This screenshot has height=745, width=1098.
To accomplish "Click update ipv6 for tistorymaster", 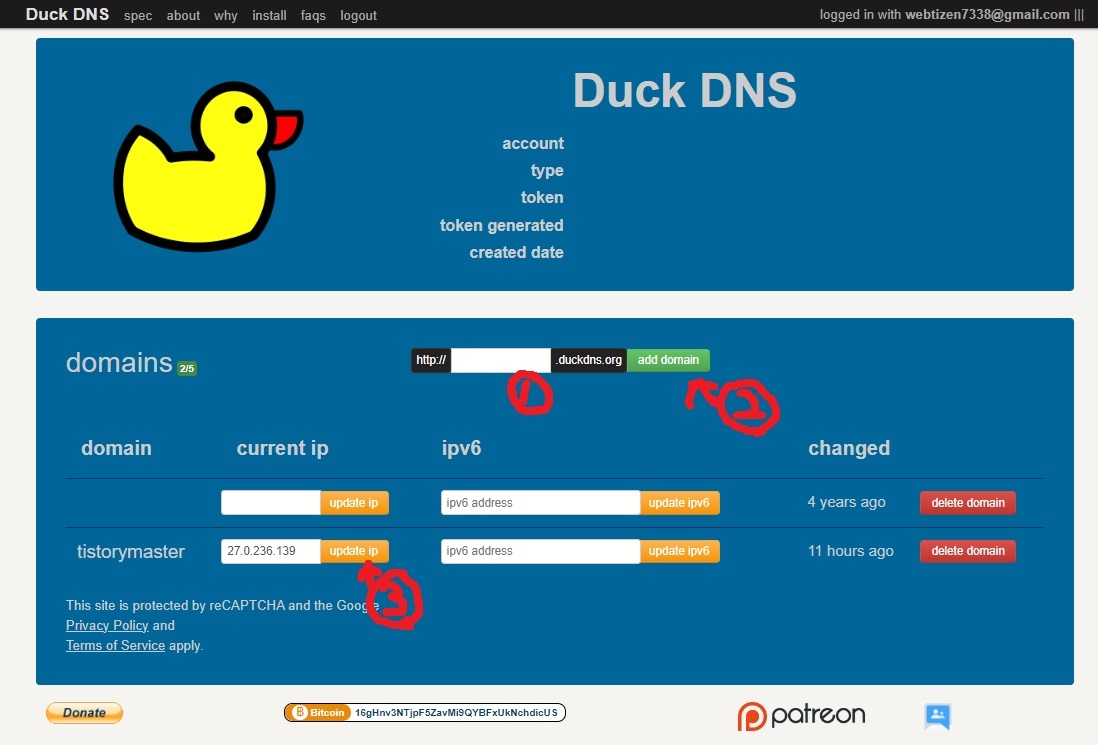I will point(679,551).
